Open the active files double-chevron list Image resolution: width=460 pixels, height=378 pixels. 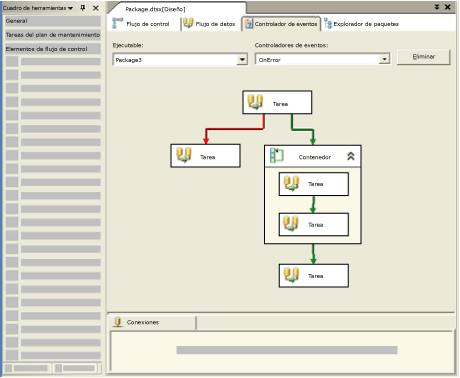click(437, 7)
